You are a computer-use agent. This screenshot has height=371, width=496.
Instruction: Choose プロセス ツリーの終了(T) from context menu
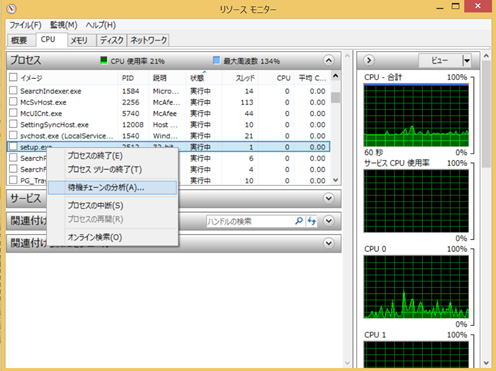click(x=112, y=169)
